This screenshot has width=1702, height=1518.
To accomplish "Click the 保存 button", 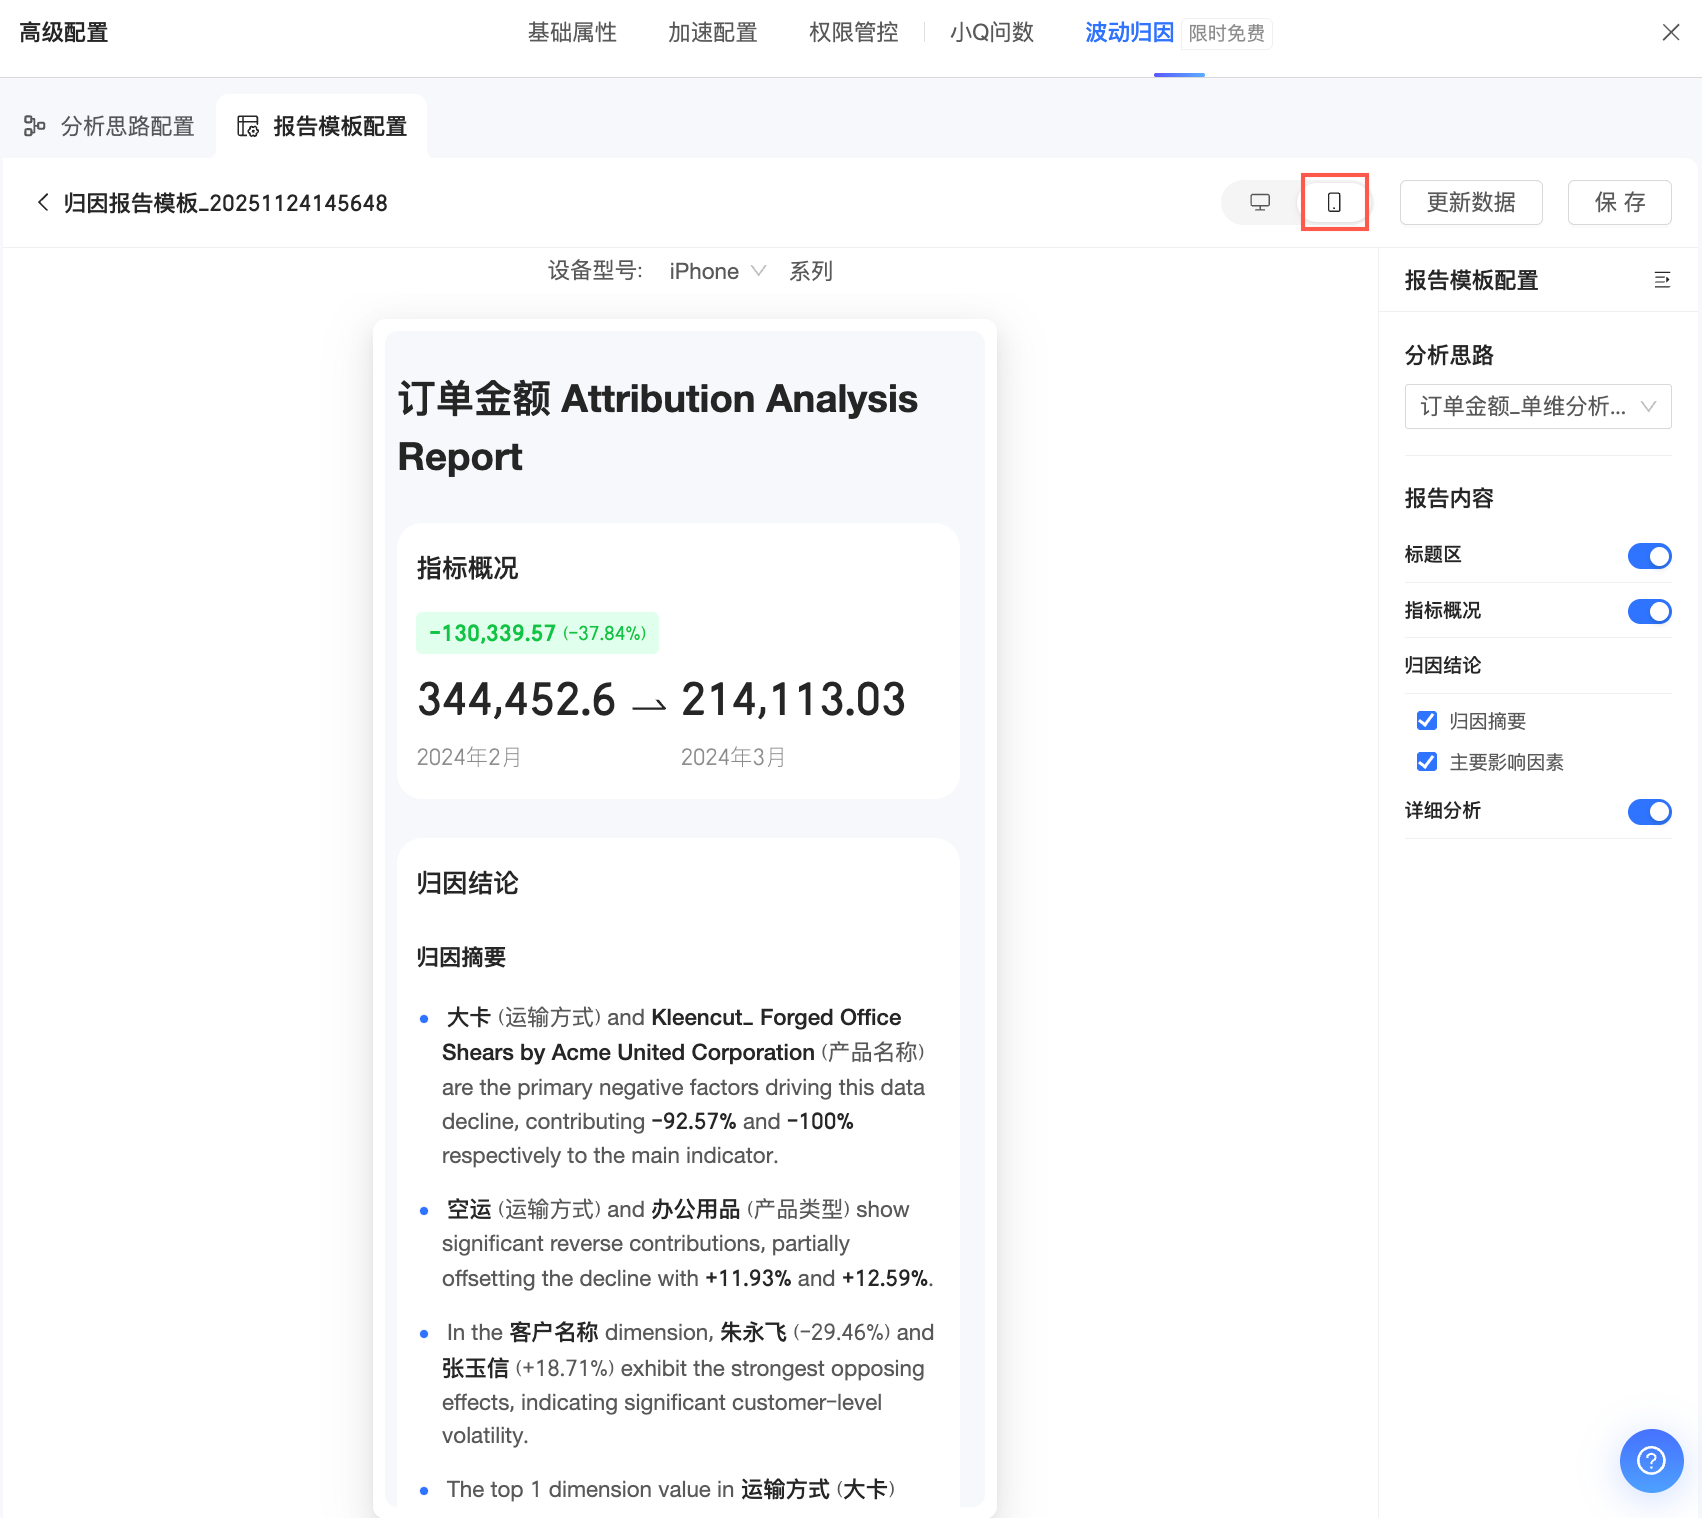I will tap(1619, 202).
